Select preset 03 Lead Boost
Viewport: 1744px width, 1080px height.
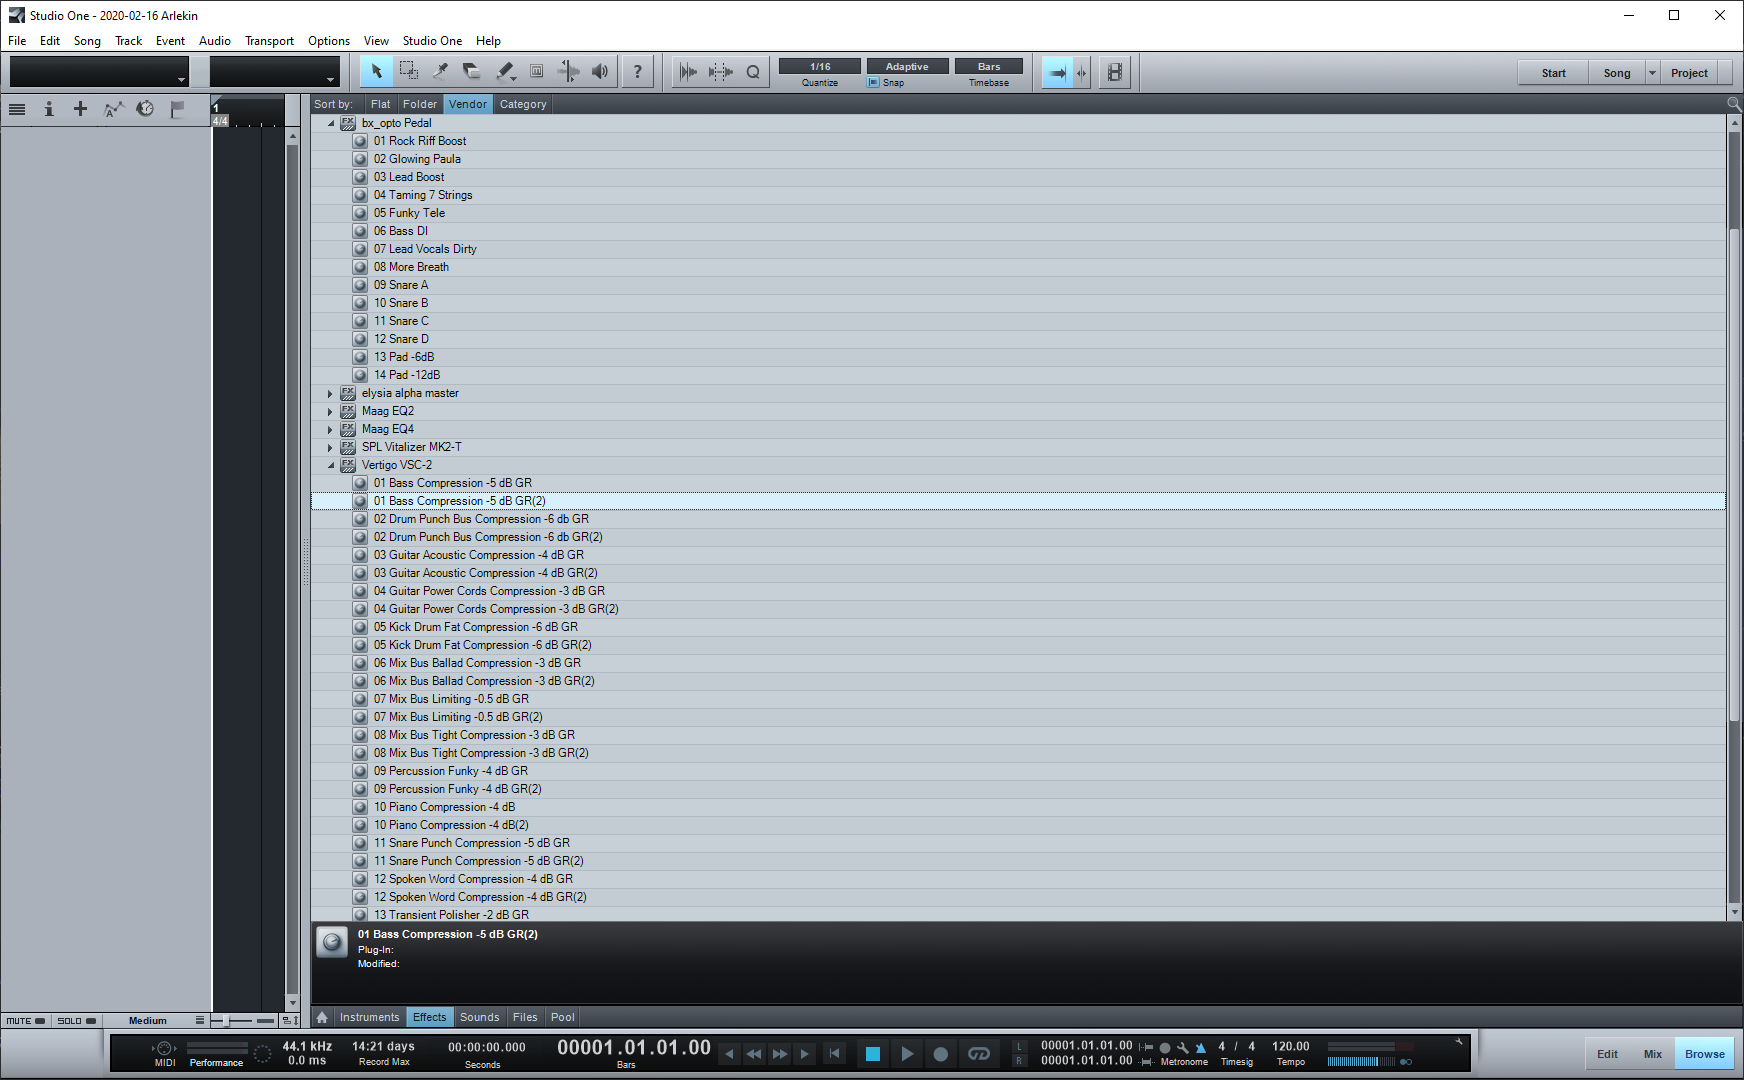point(409,177)
